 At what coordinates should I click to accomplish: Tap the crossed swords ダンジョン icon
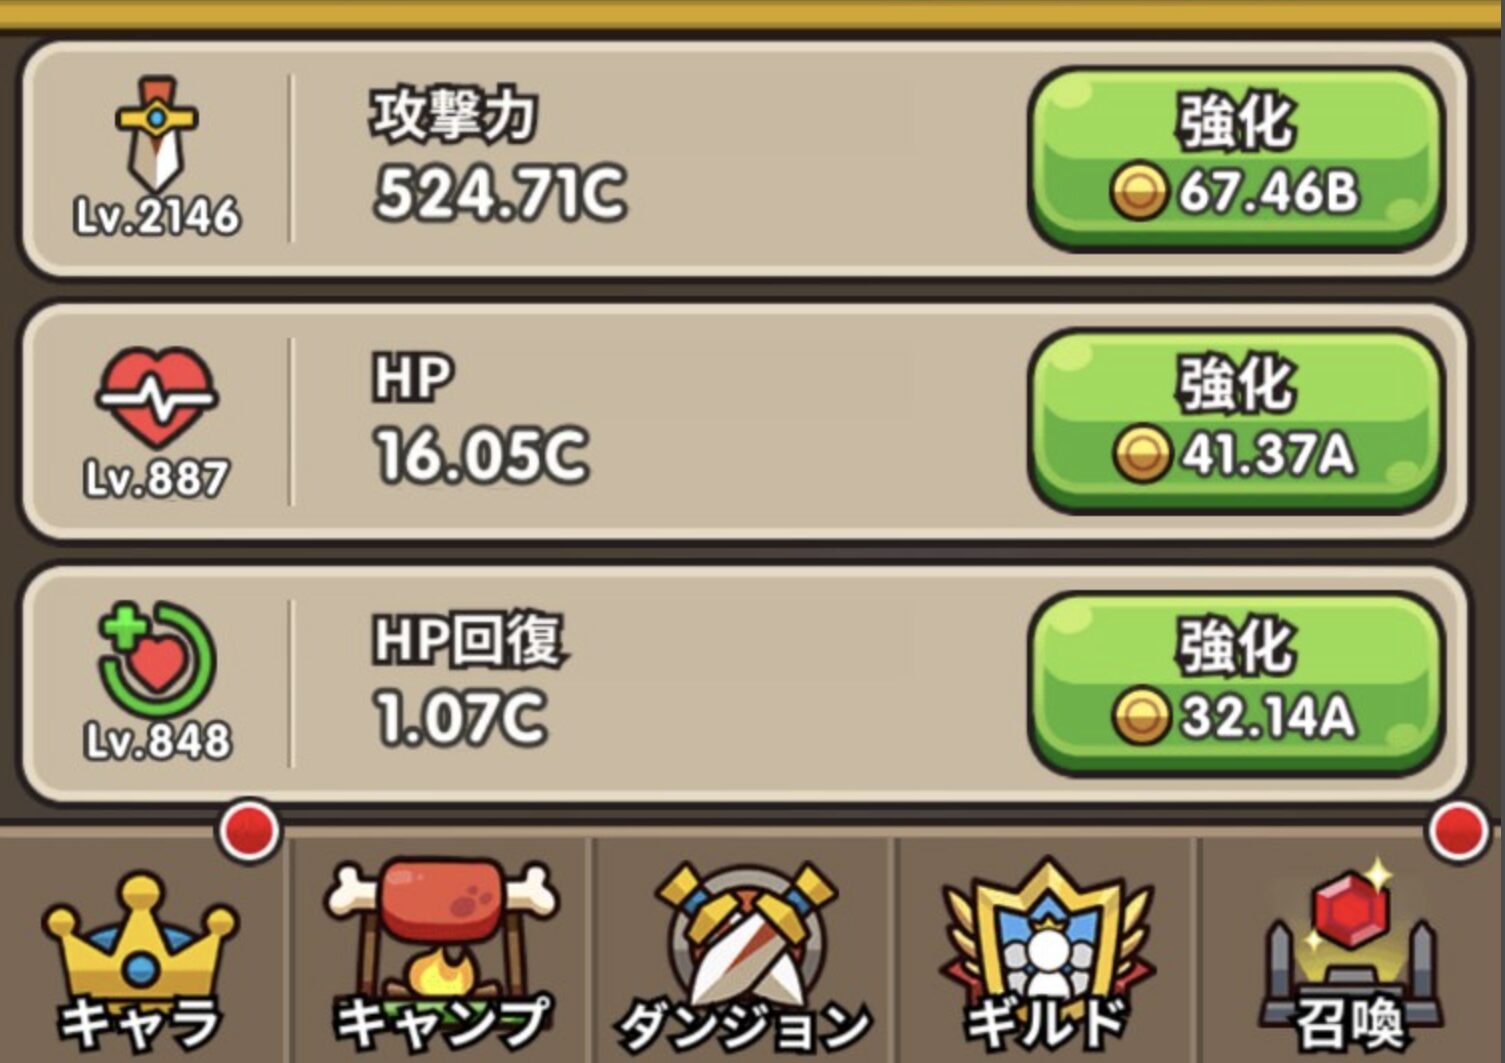[745, 930]
